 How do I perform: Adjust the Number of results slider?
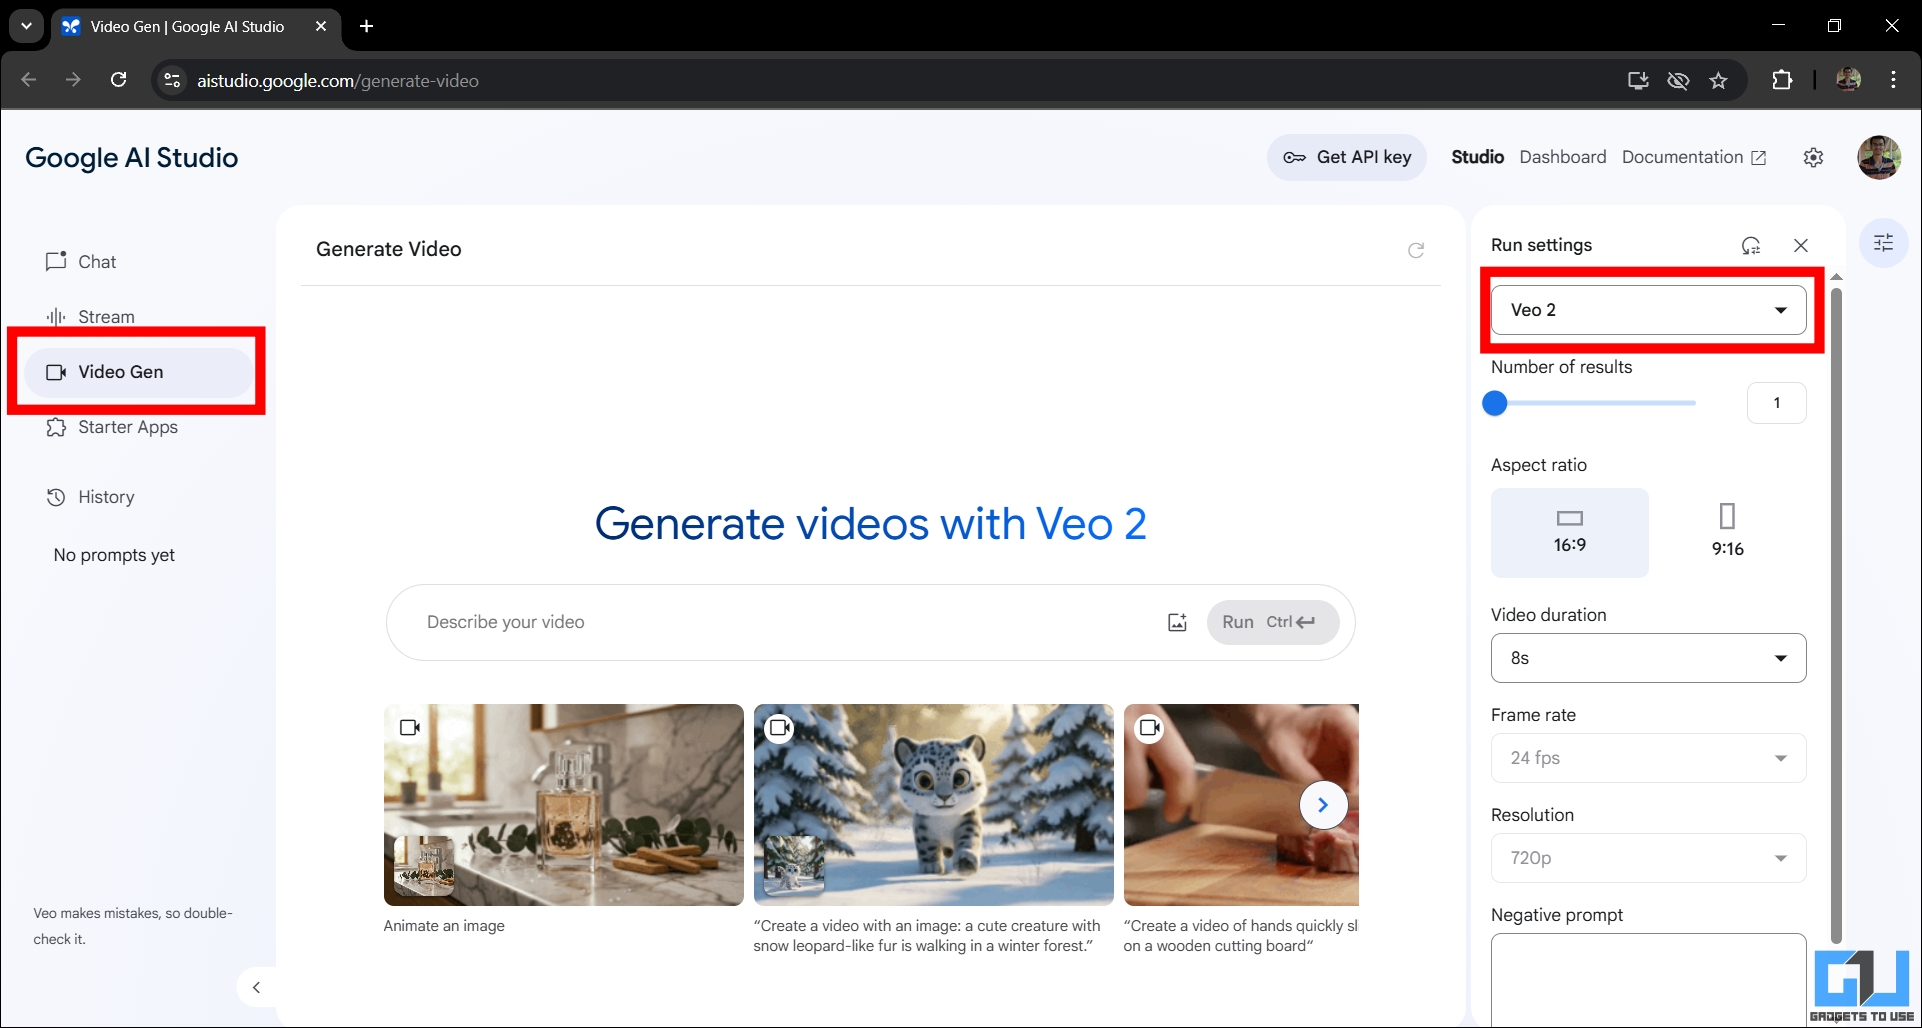point(1593,403)
